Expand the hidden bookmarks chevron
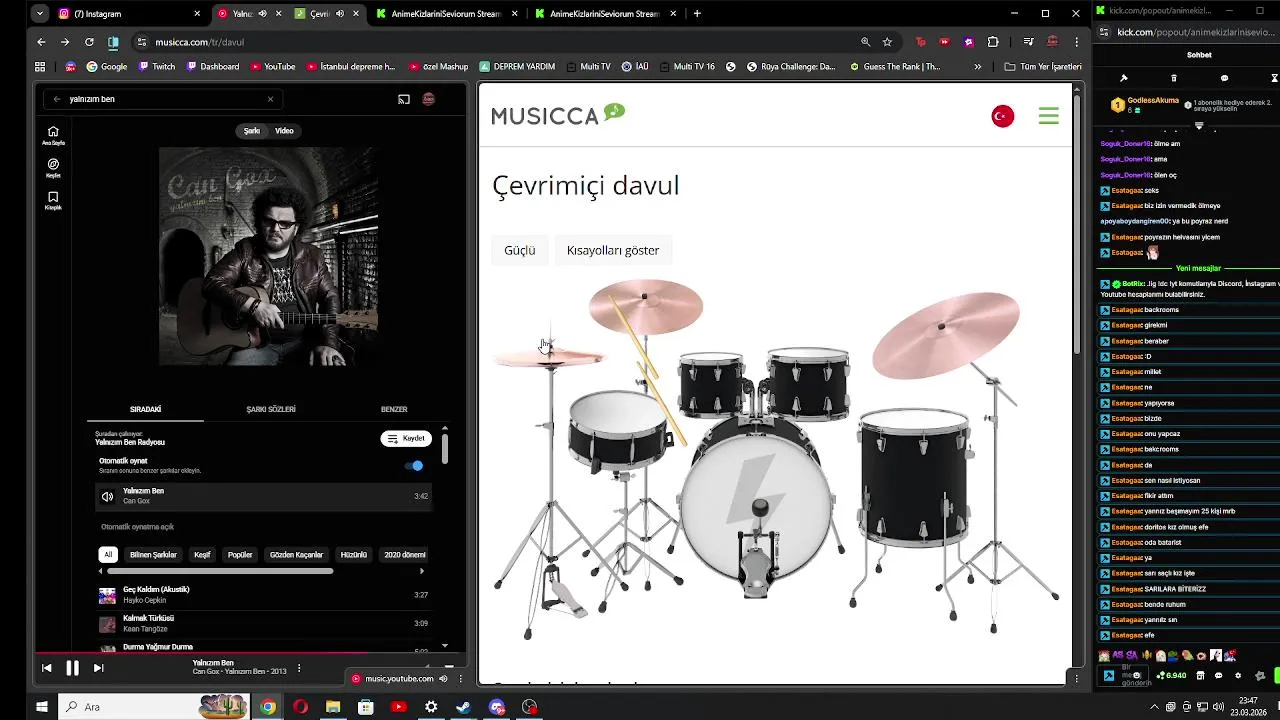This screenshot has width=1280, height=720. point(977,67)
